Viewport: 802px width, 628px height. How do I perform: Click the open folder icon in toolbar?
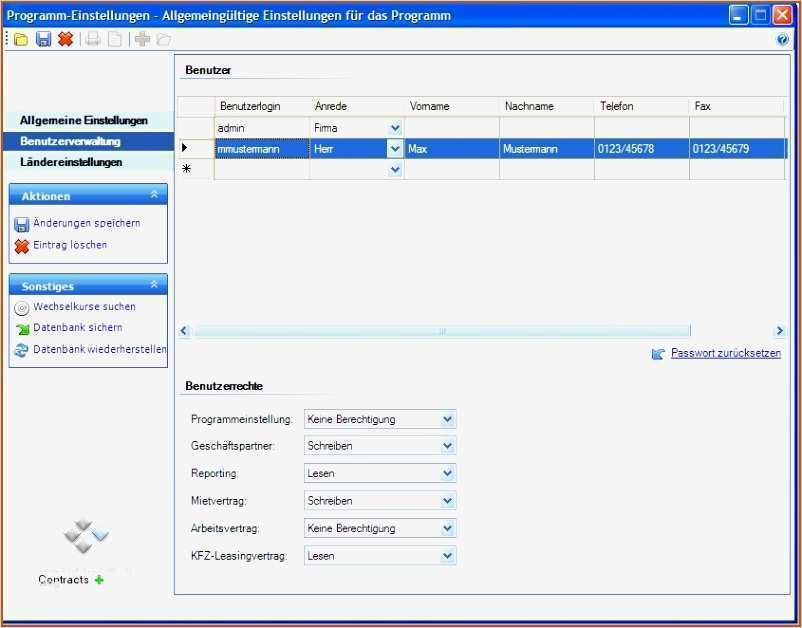(21, 39)
